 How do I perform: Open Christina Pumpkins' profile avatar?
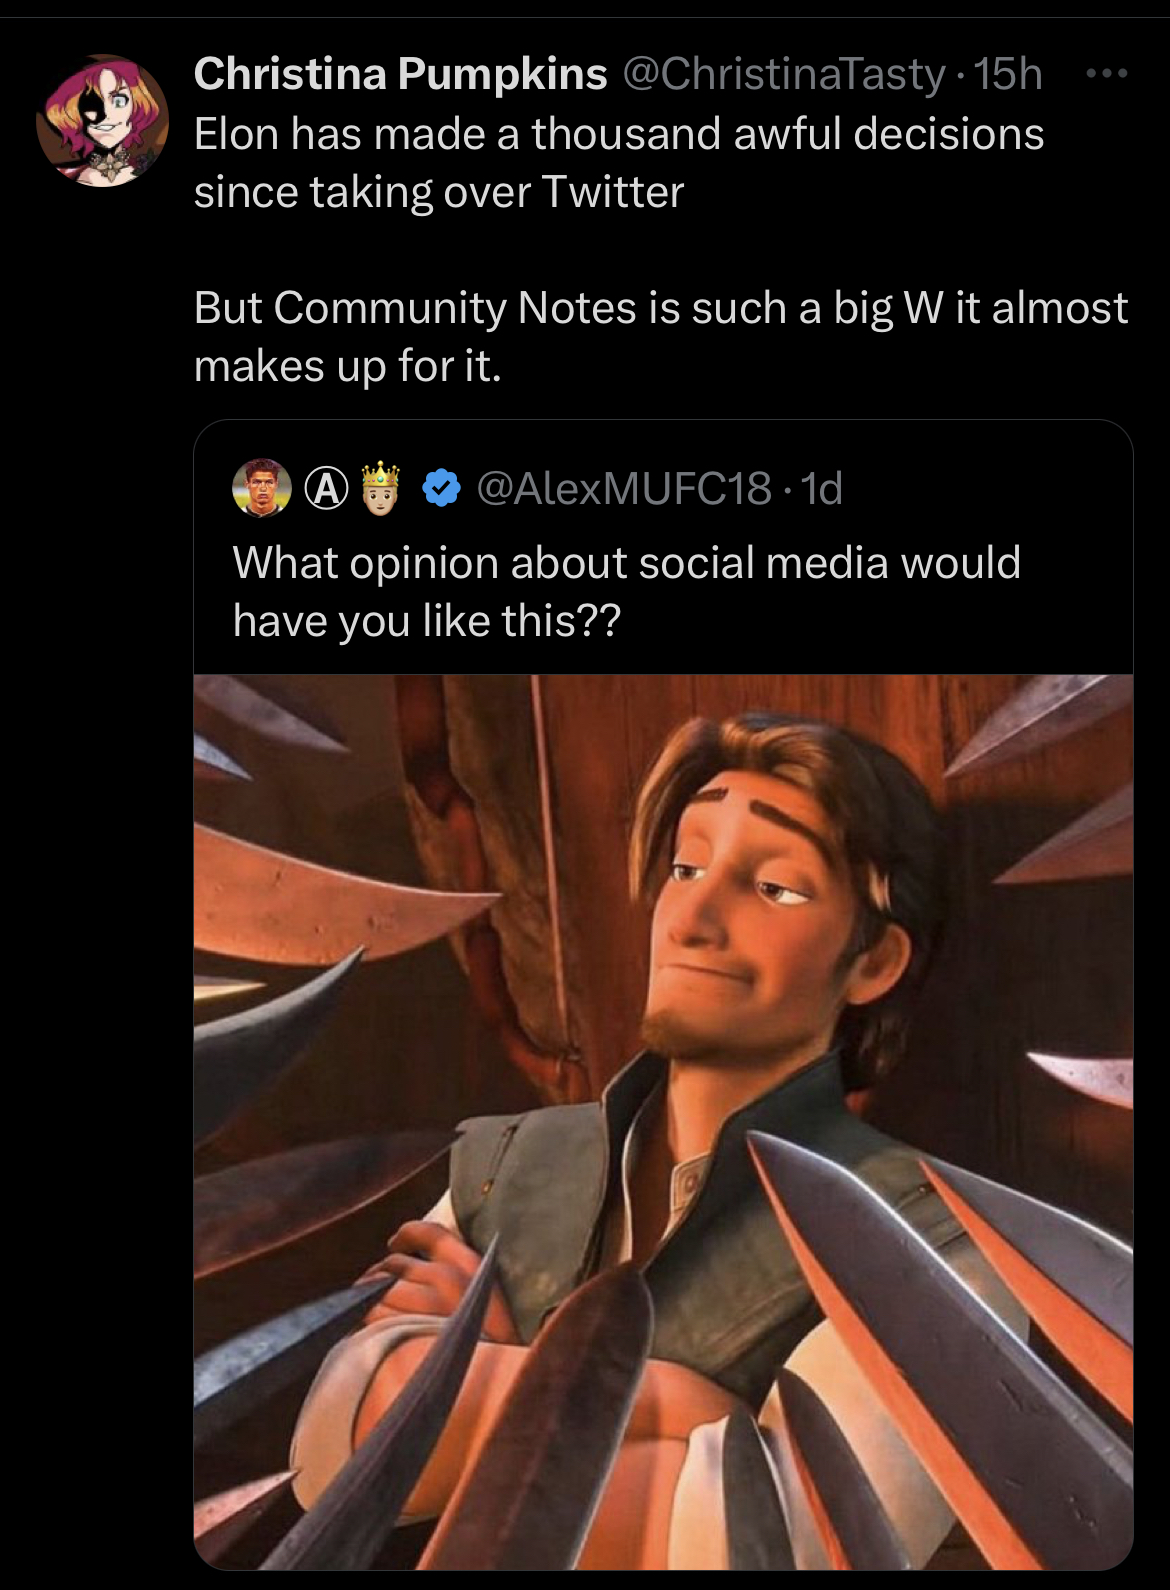102,121
